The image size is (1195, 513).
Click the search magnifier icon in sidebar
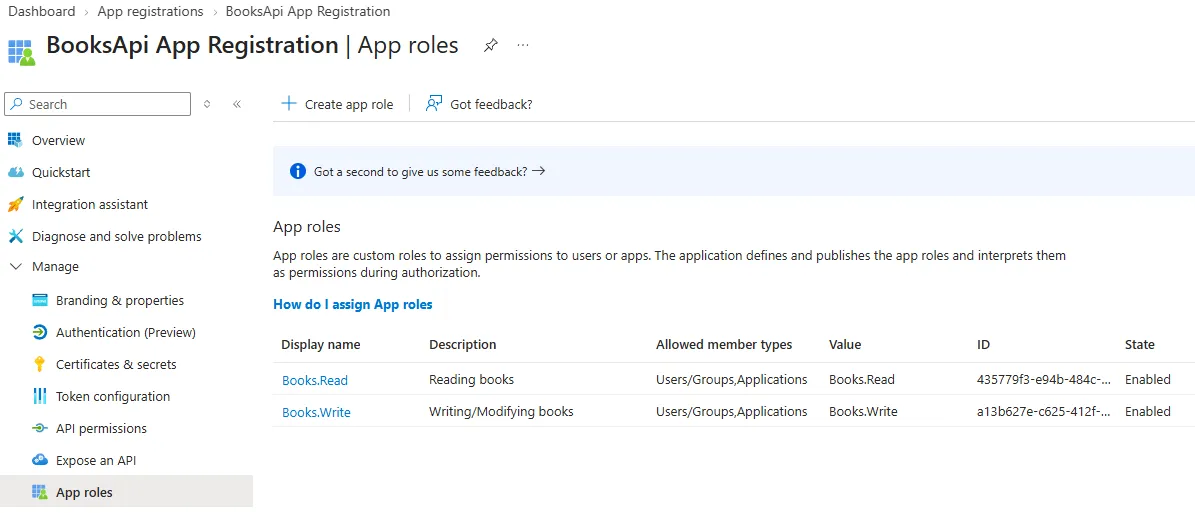point(17,104)
